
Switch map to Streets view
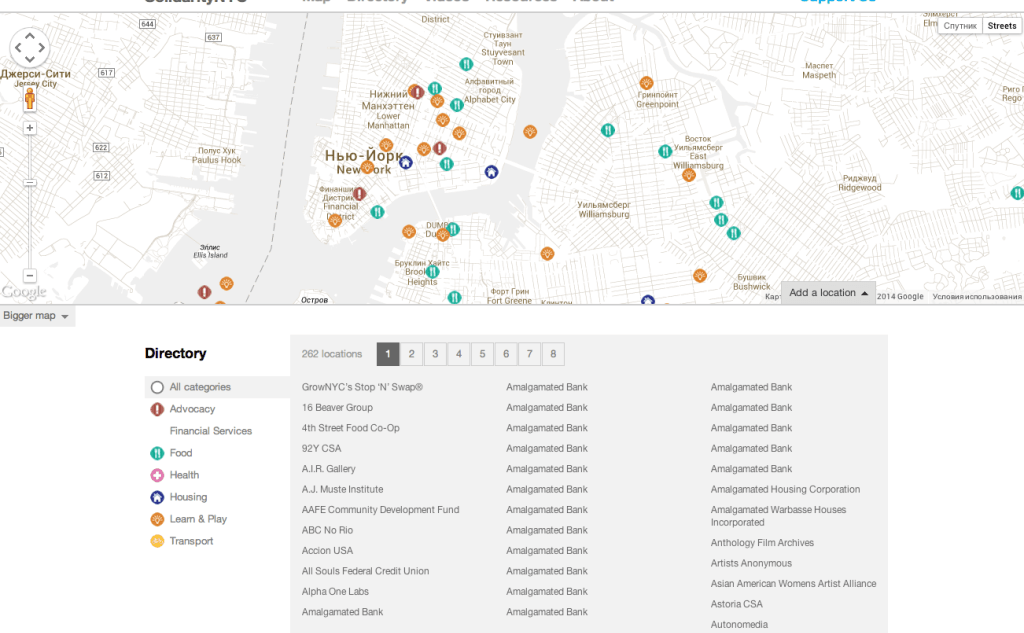[x=1001, y=26]
